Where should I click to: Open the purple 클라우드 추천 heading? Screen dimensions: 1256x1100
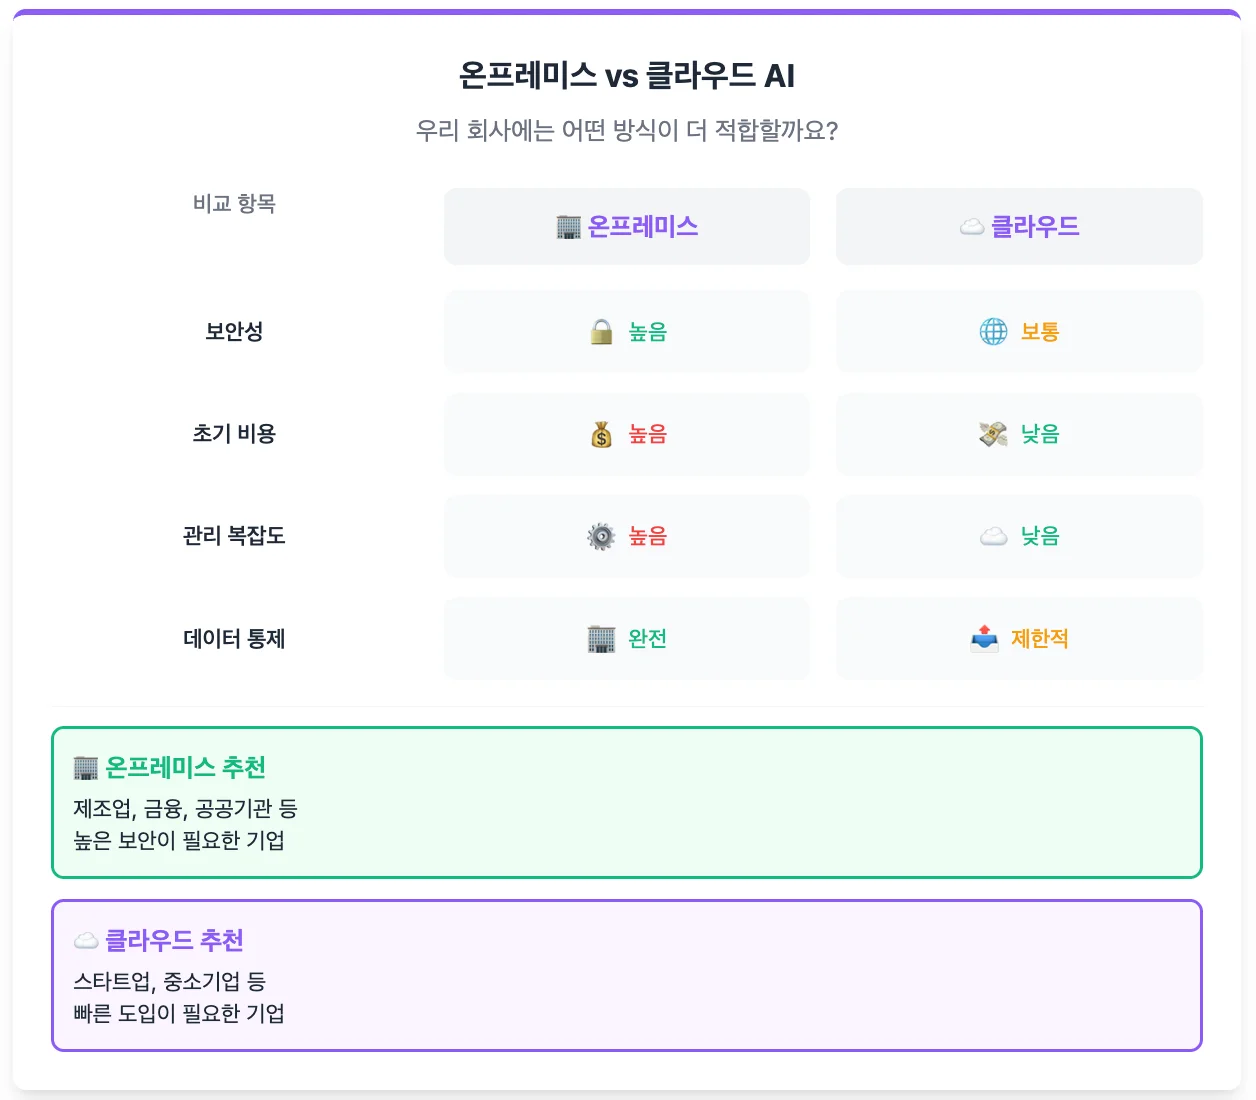[x=174, y=941]
